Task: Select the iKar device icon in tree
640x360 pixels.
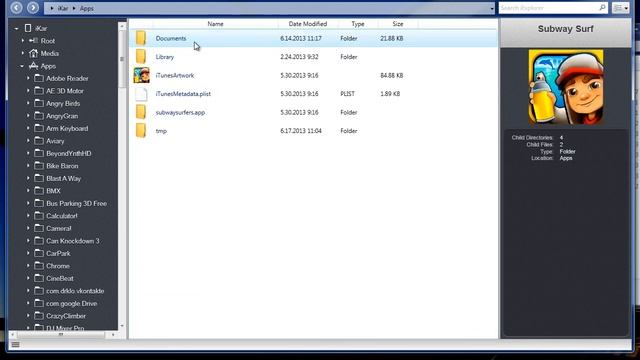Action: pyautogui.click(x=28, y=28)
